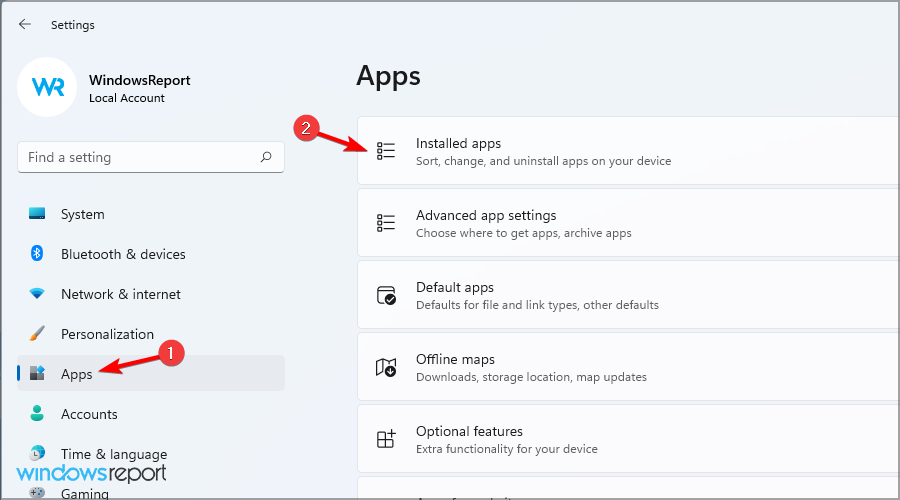Click the Personalization paintbrush icon
The width and height of the screenshot is (900, 500).
37,334
